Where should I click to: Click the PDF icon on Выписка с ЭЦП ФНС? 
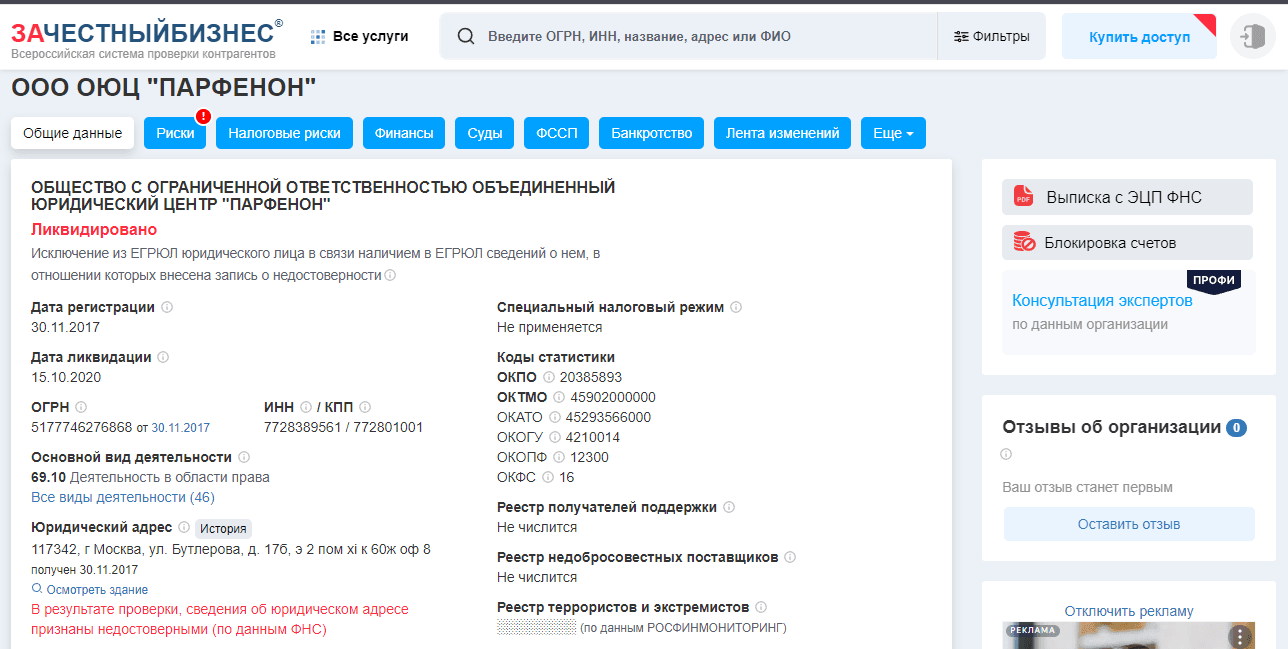[x=1022, y=196]
